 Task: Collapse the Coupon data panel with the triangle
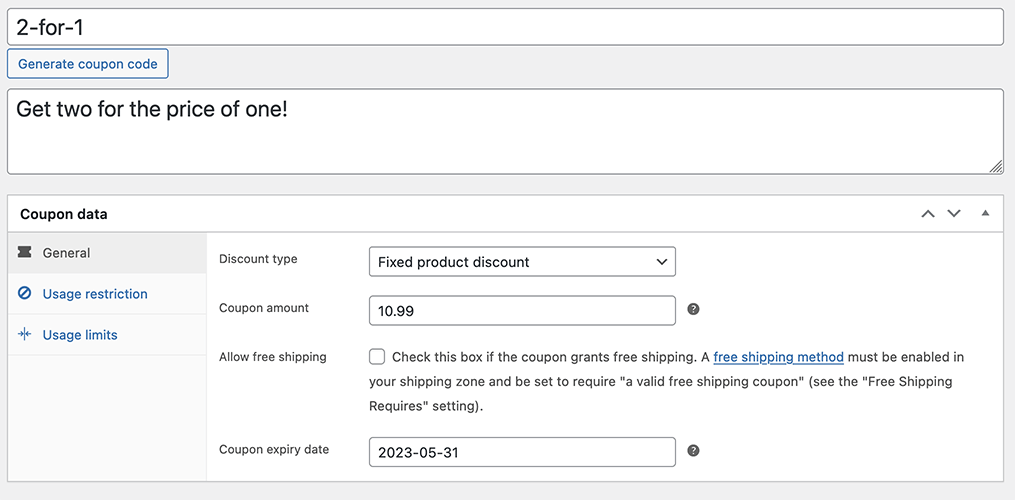985,213
